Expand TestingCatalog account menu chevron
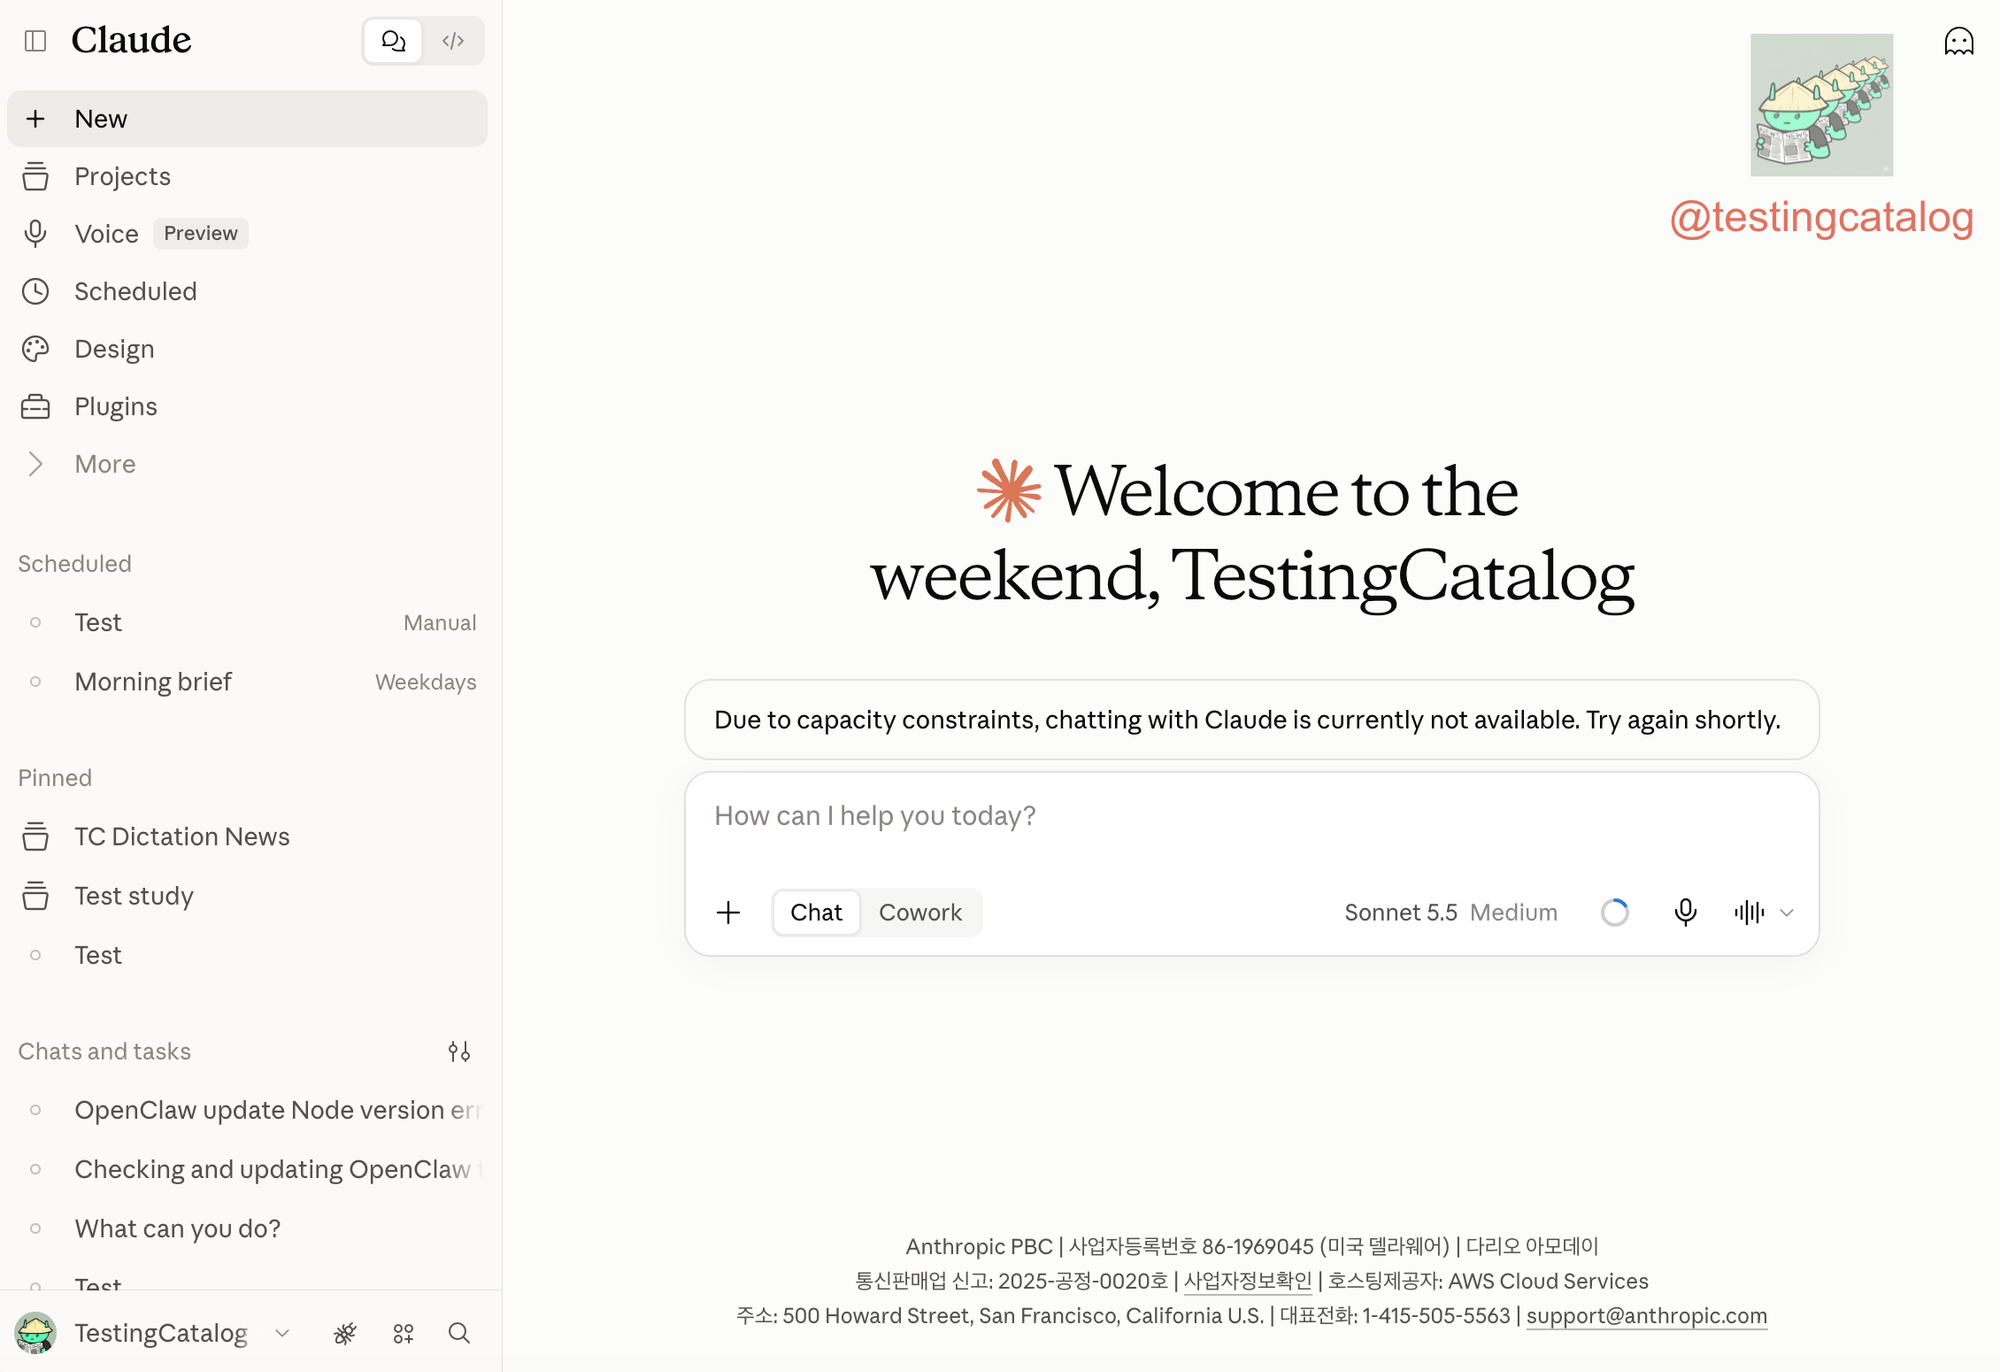Image resolution: width=2000 pixels, height=1372 pixels. click(282, 1333)
